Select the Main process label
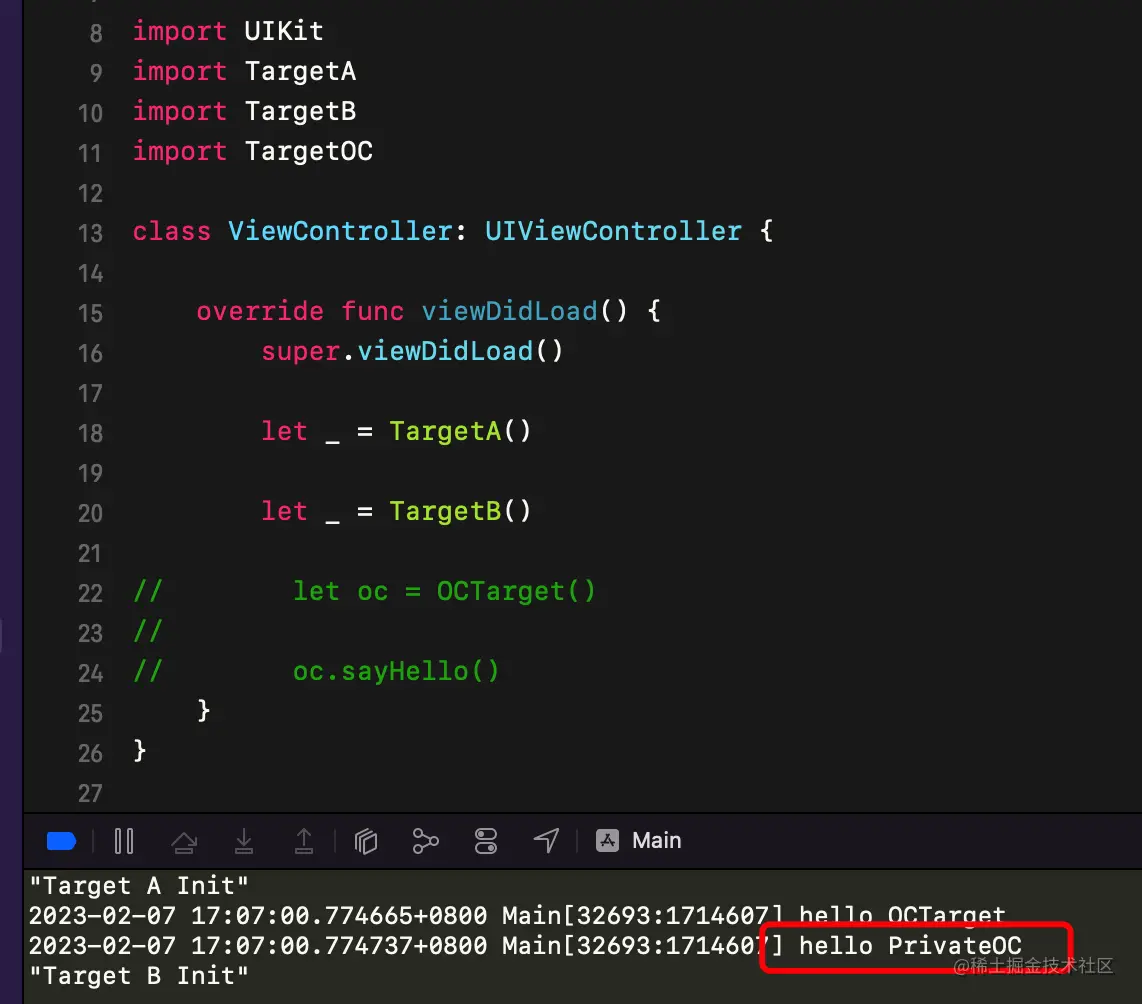 [x=656, y=840]
